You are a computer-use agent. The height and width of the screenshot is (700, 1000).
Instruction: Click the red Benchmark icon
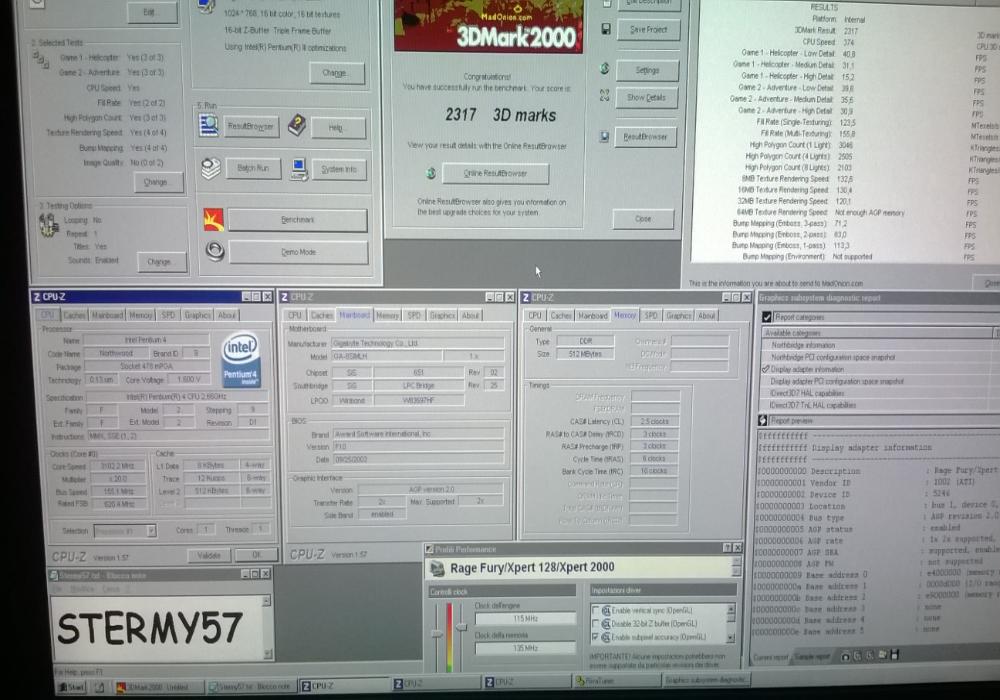coord(213,219)
